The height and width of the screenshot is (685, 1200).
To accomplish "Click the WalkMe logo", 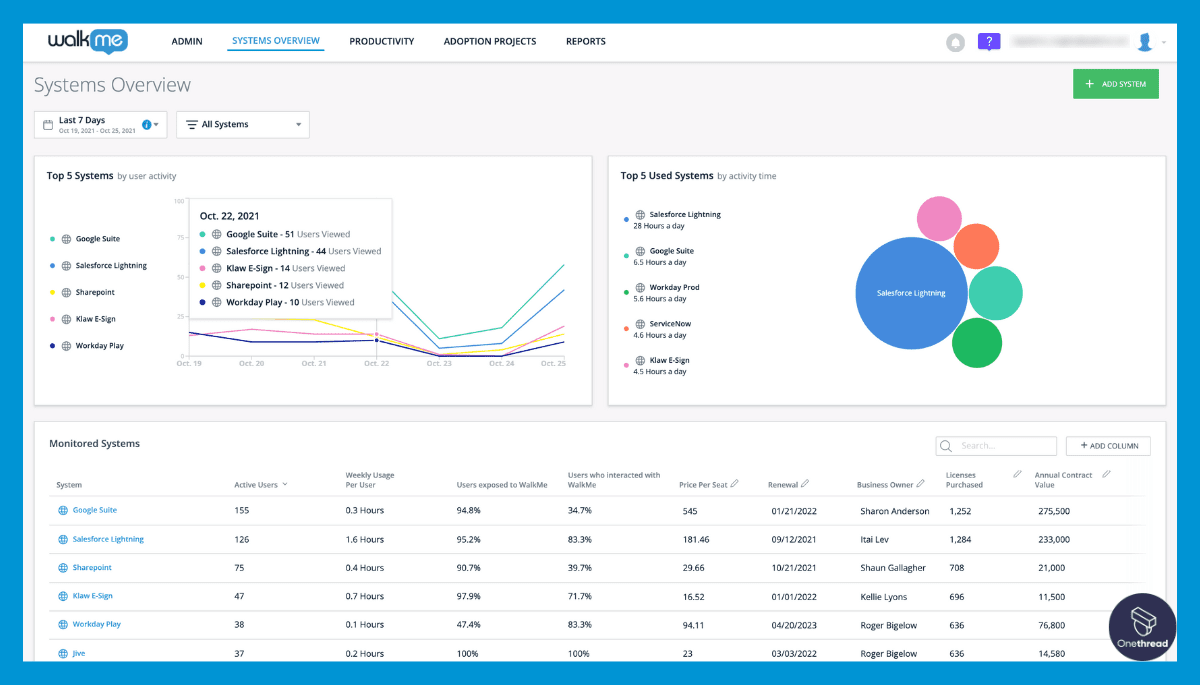I will pos(88,41).
